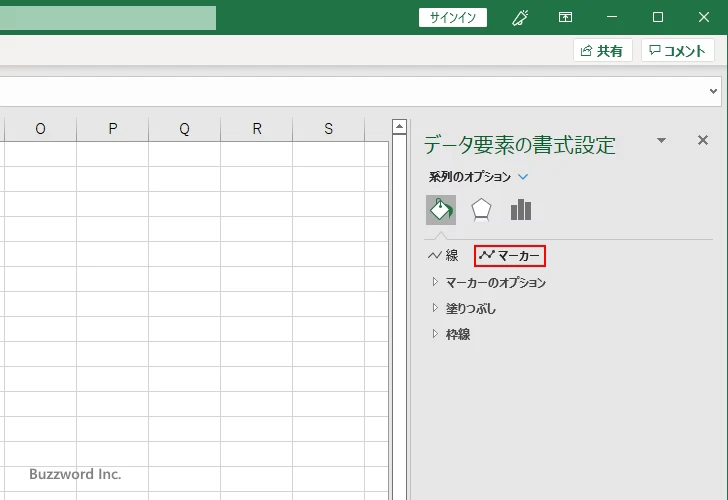The height and width of the screenshot is (500, 728).
Task: Open the task pane options arrow
Action: (661, 141)
